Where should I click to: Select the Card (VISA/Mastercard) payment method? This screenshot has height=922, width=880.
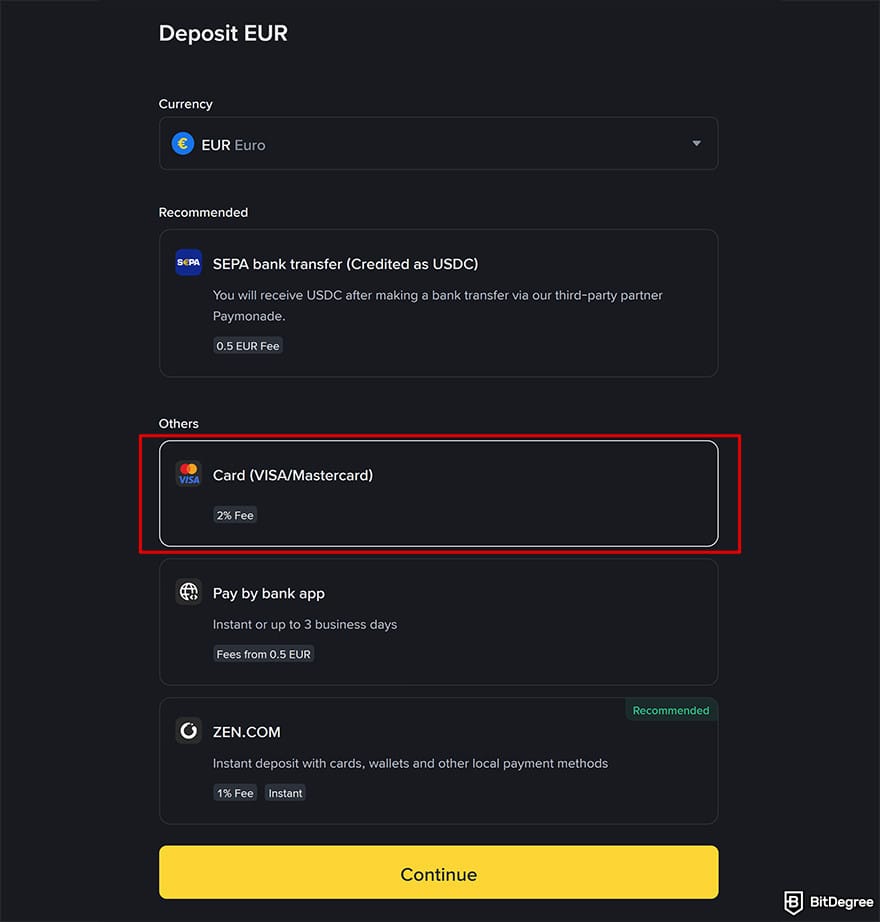(x=439, y=492)
